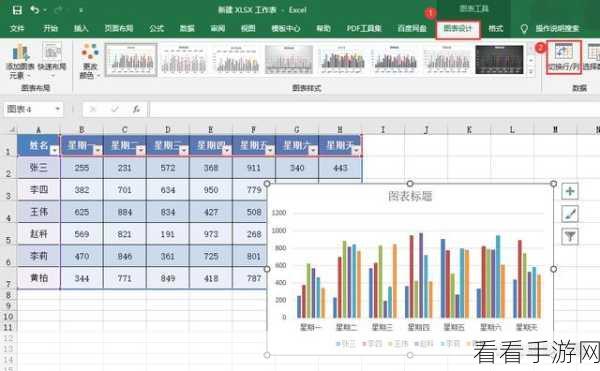Screen dimensions: 600x371
Task: Click the formula bar cancel X icon
Action: pyautogui.click(x=92, y=109)
